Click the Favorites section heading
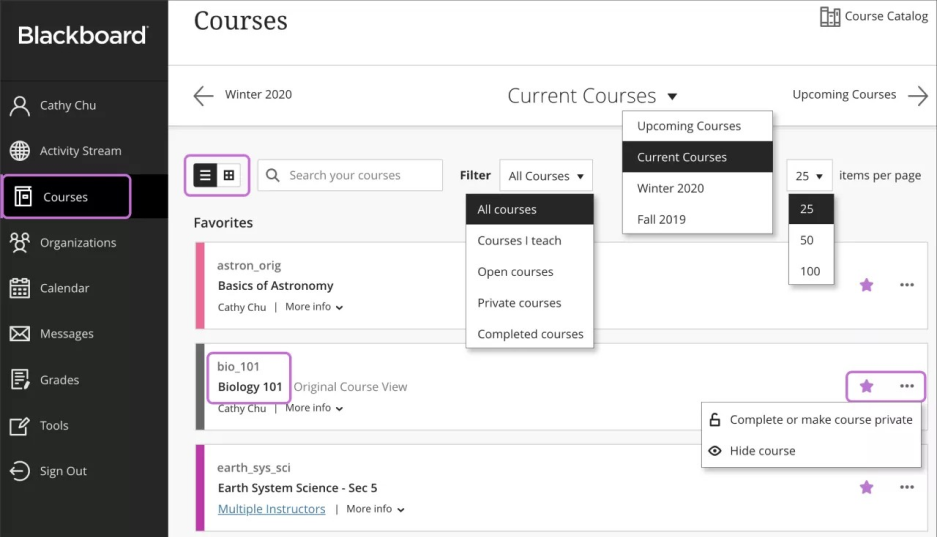Image resolution: width=937 pixels, height=537 pixels. pyautogui.click(x=223, y=223)
